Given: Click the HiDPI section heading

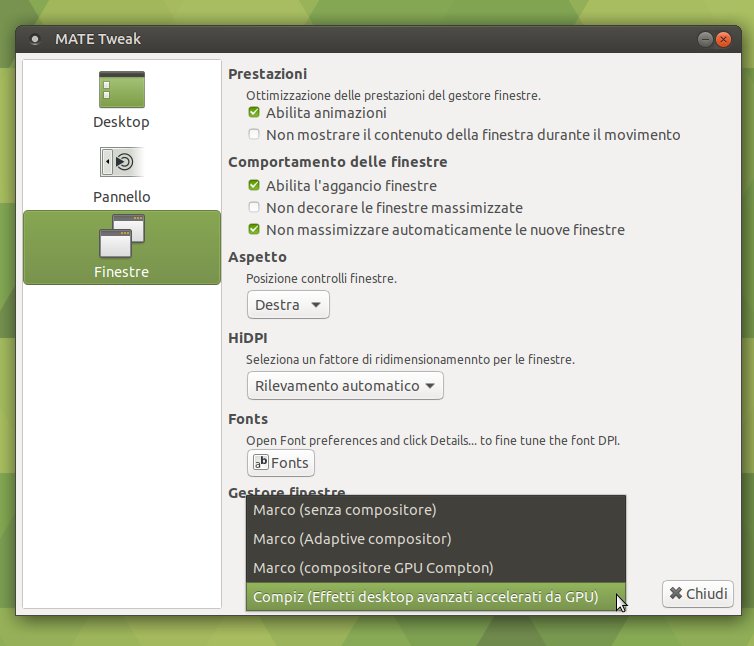Looking at the screenshot, I should [248, 338].
